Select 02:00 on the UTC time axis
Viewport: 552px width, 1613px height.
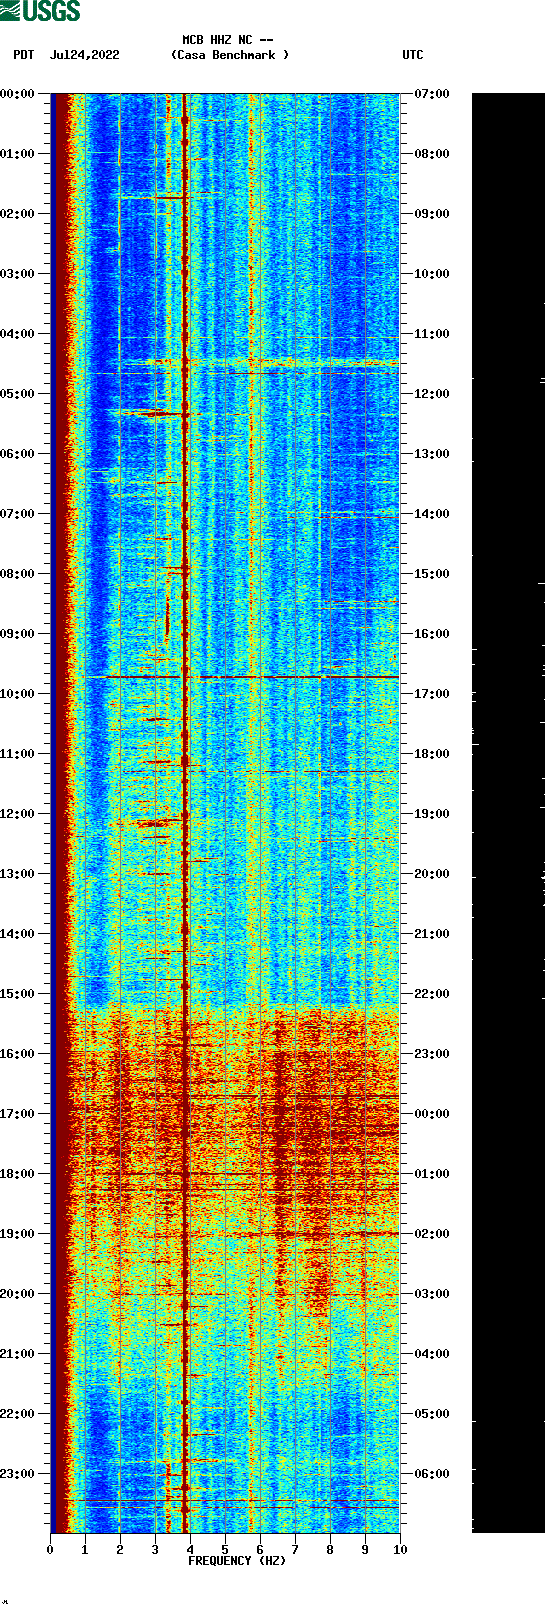432,1234
